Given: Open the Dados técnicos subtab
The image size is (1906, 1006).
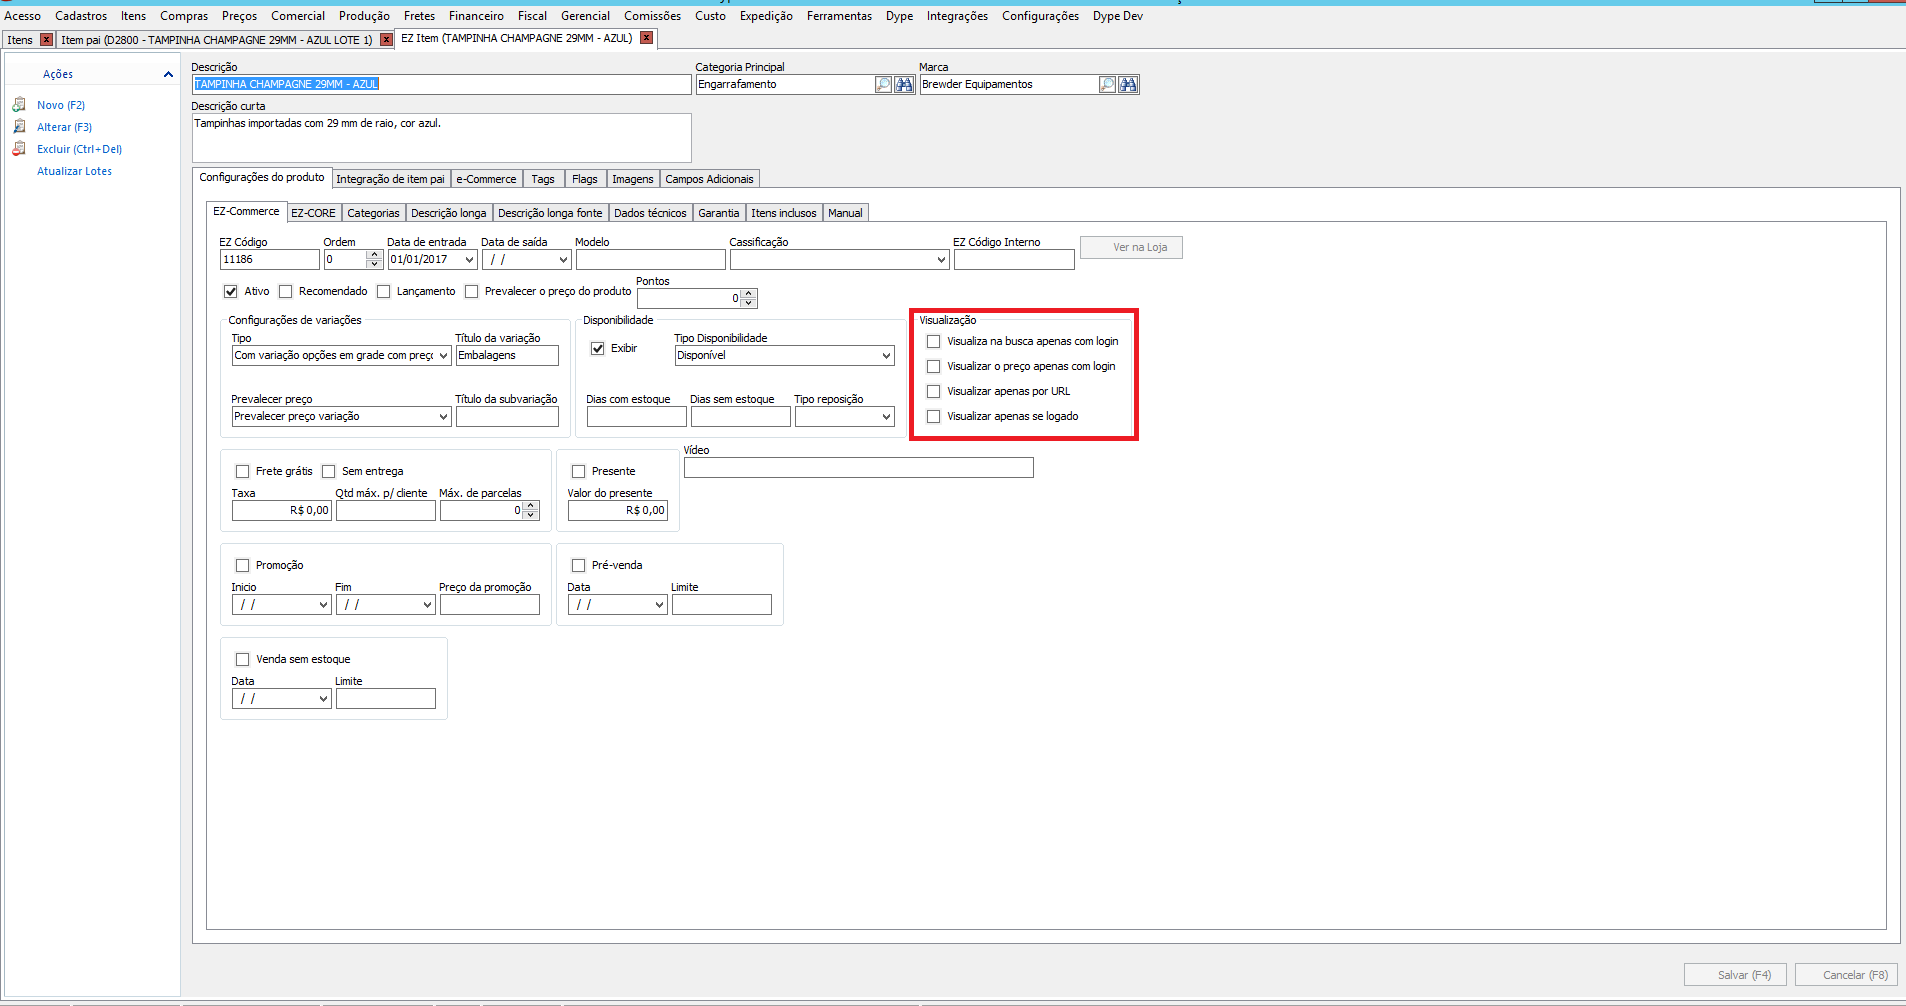Looking at the screenshot, I should (650, 213).
